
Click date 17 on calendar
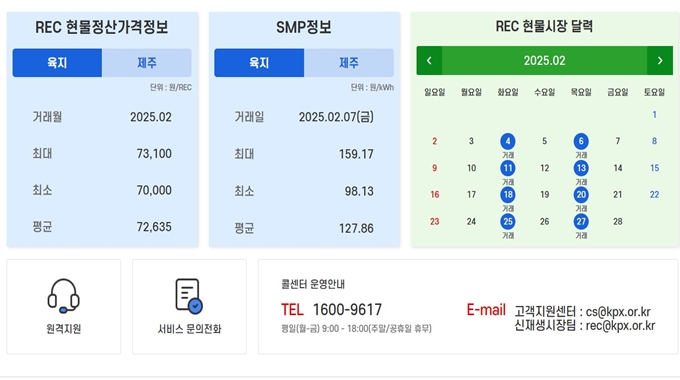click(x=471, y=194)
